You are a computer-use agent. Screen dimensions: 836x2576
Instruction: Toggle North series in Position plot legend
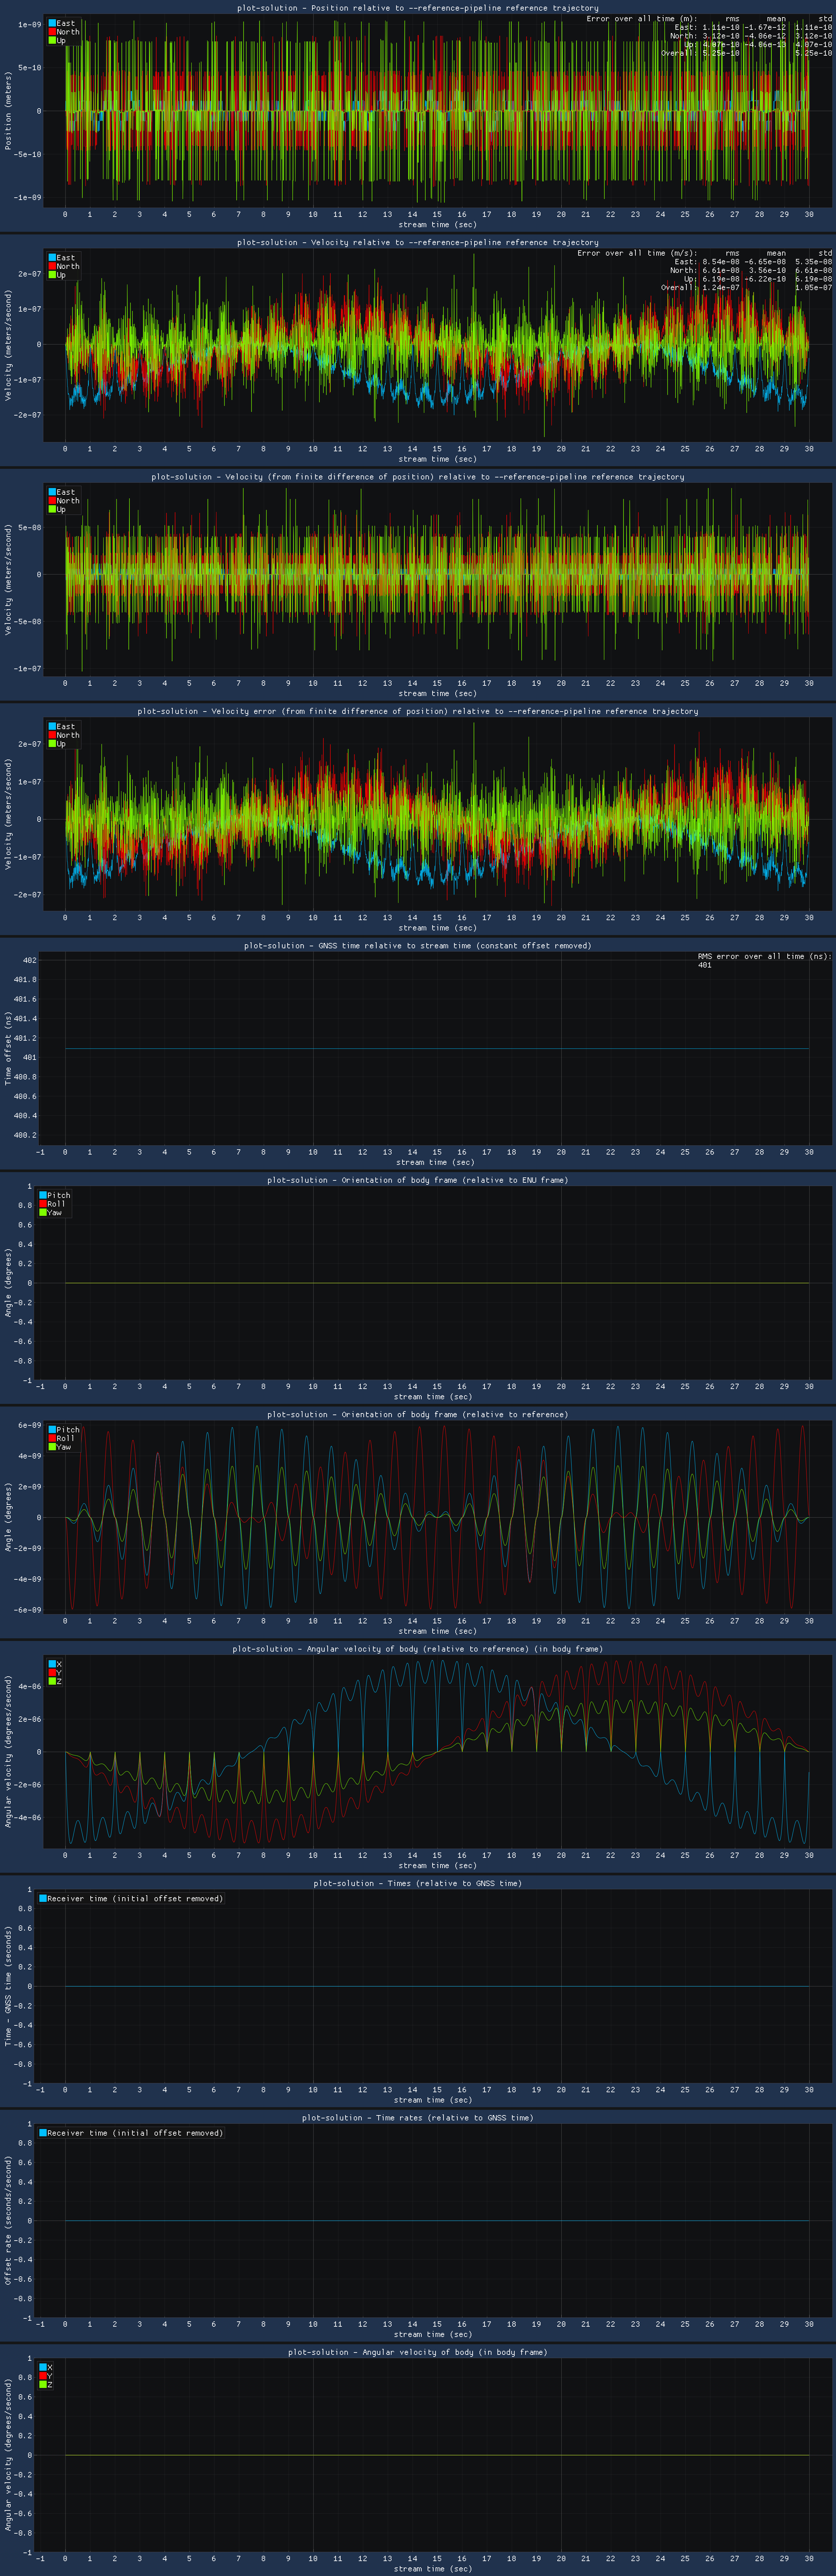[x=64, y=32]
